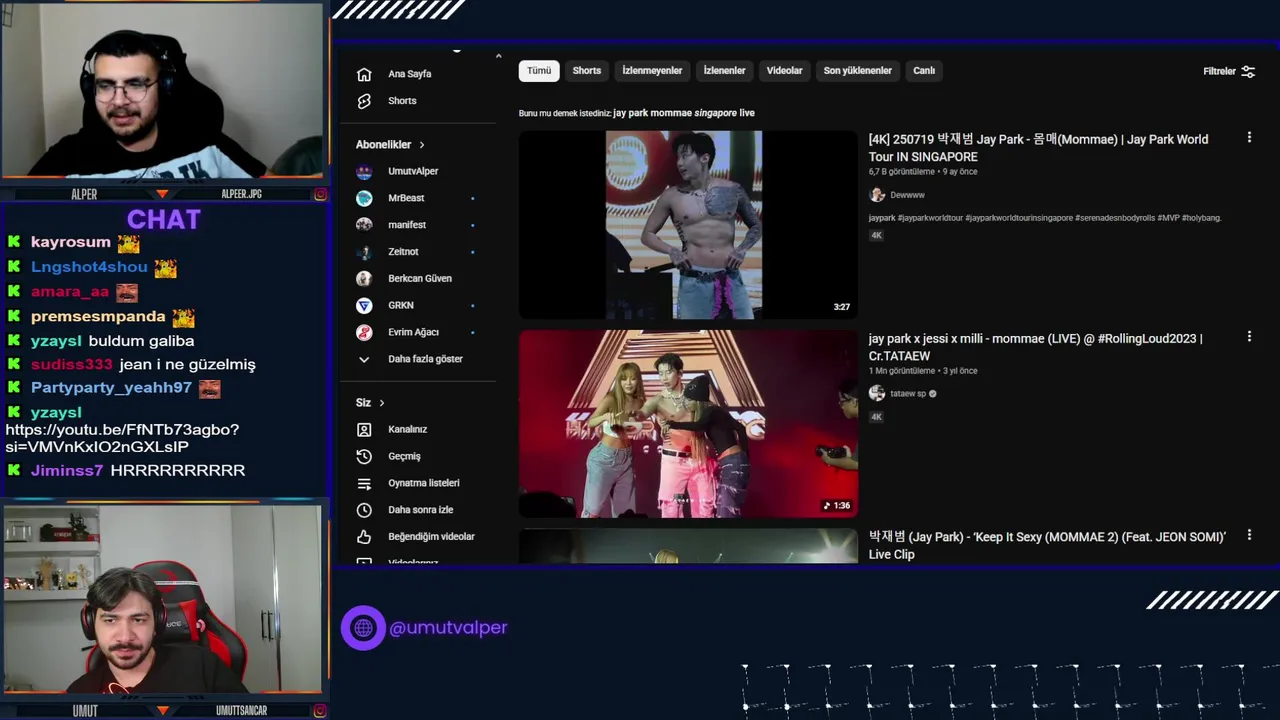Click the Dewwww channel name

click(907, 195)
